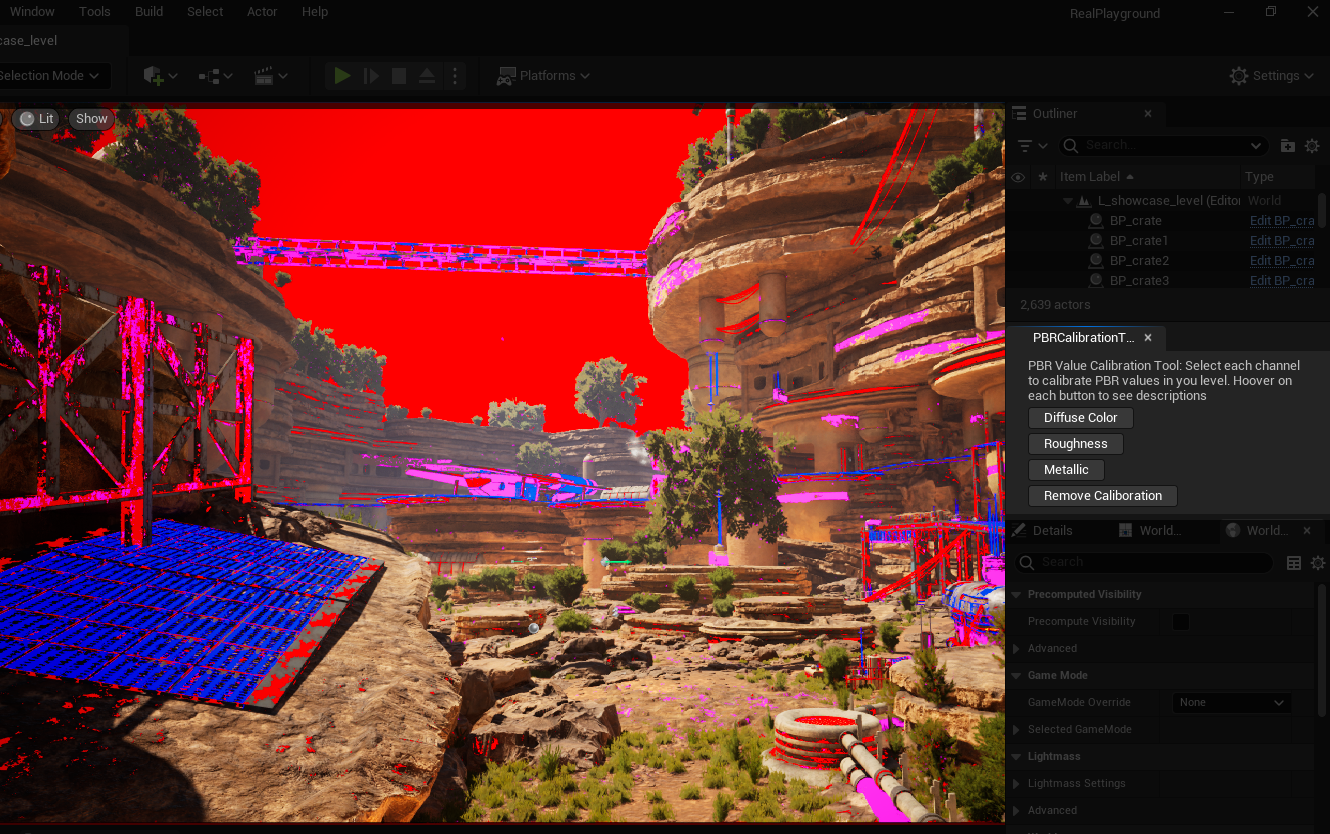This screenshot has width=1330, height=834.
Task: Click the eye visibility column header
Action: pyautogui.click(x=1018, y=177)
